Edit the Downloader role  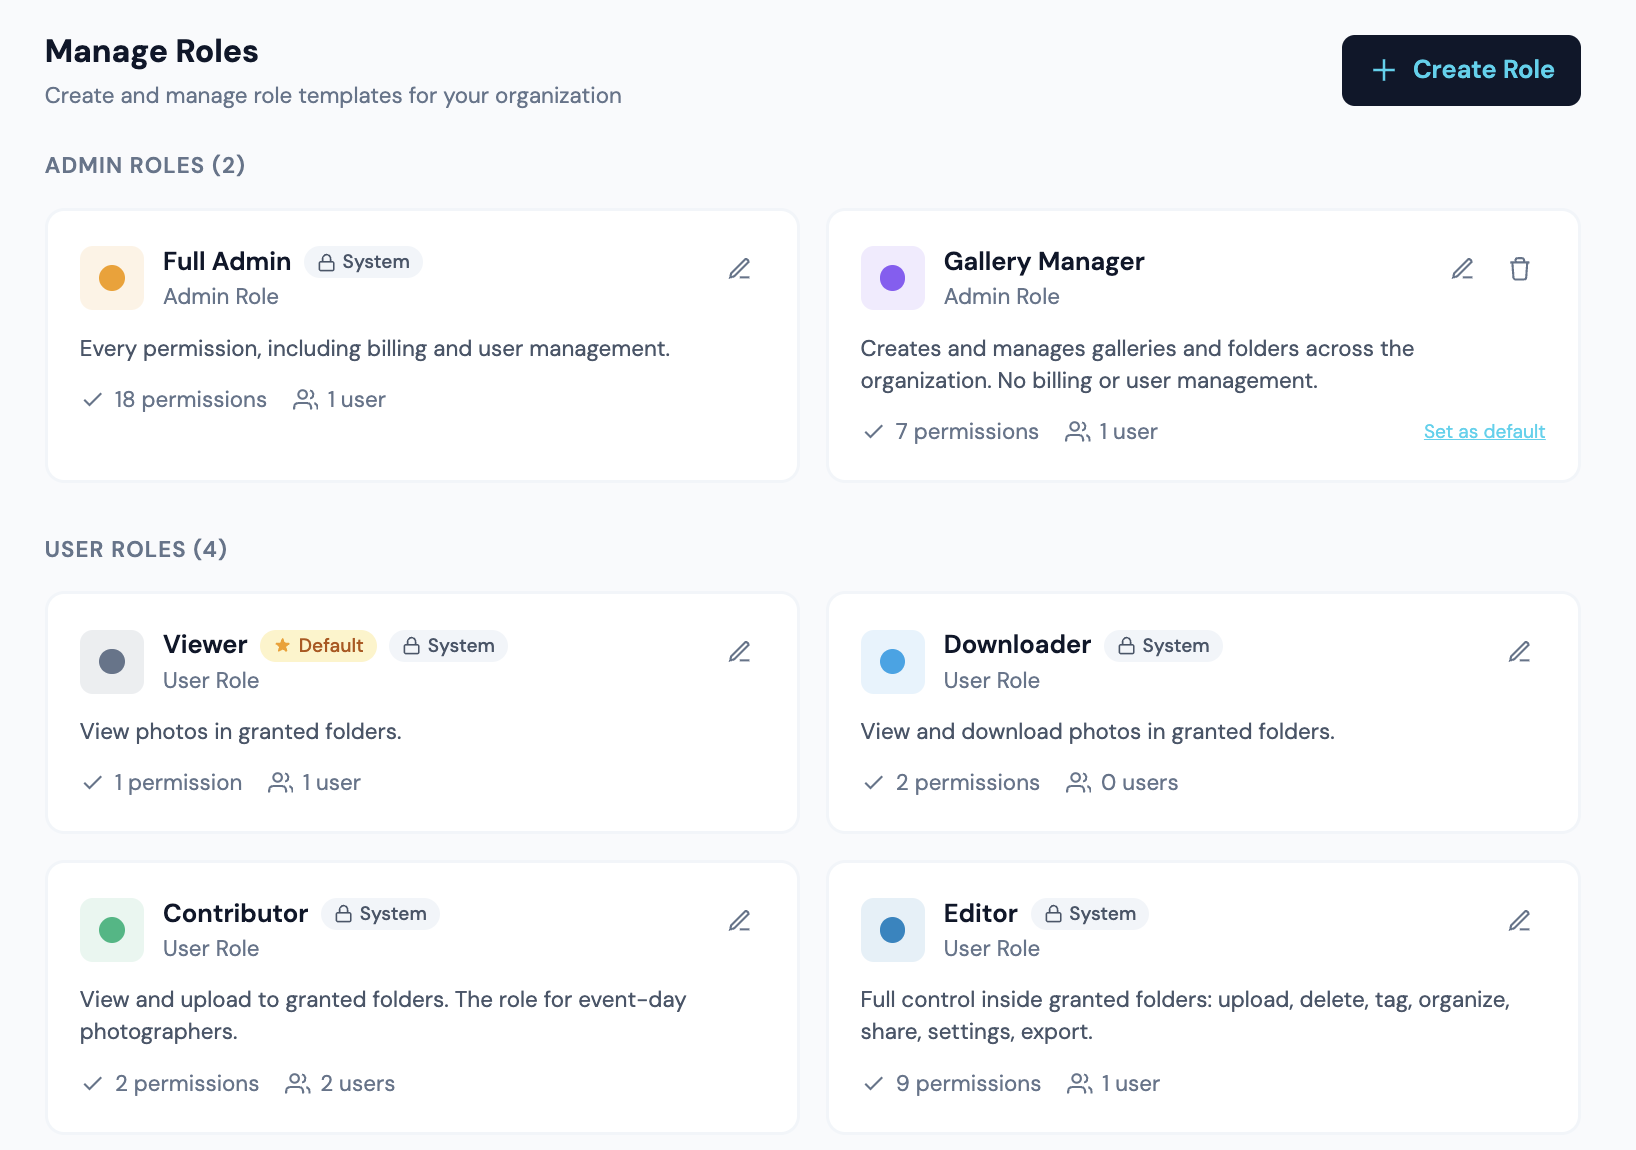tap(1519, 652)
